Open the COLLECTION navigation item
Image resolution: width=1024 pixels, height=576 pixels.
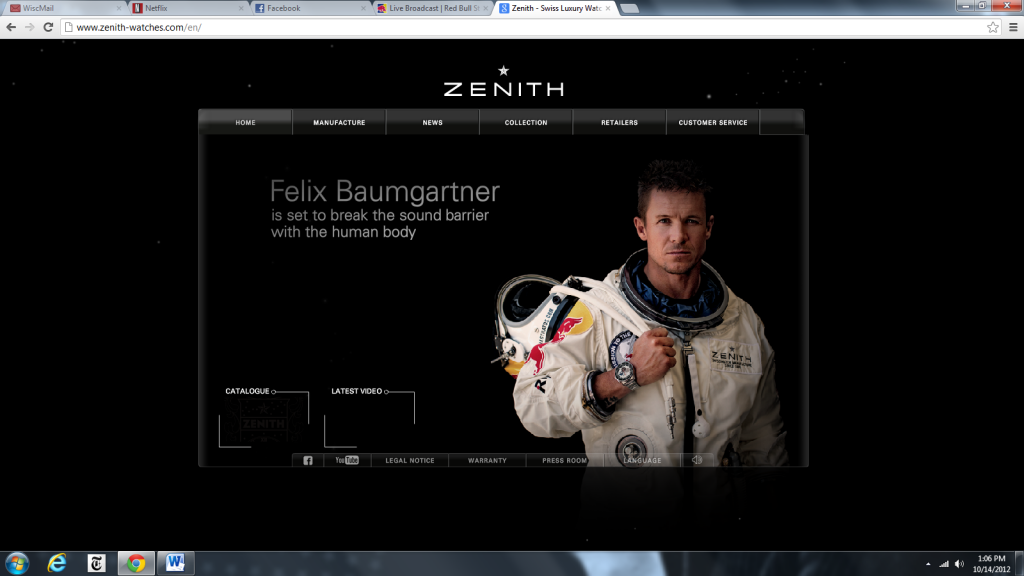click(x=526, y=123)
